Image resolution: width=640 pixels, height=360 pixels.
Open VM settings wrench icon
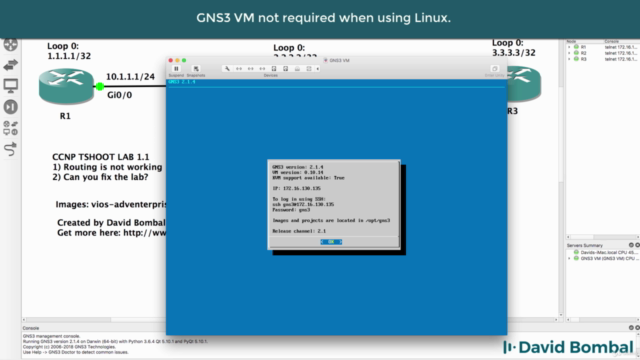(227, 69)
